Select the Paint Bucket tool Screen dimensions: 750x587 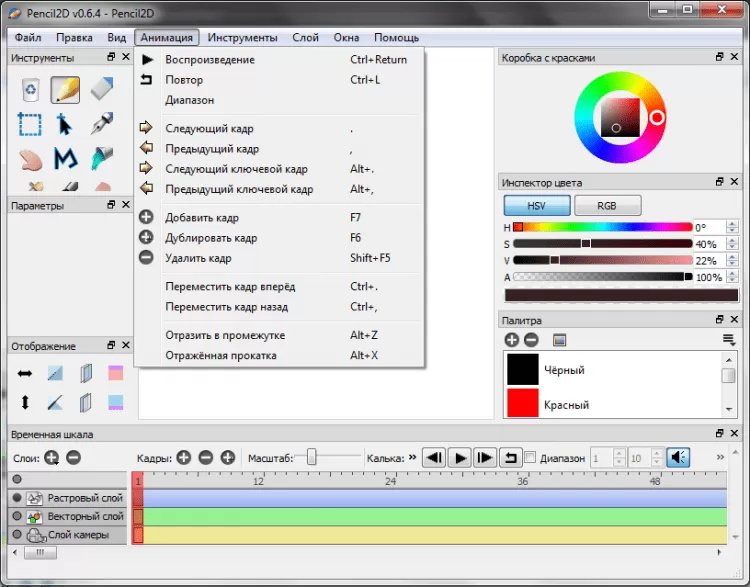[x=102, y=158]
